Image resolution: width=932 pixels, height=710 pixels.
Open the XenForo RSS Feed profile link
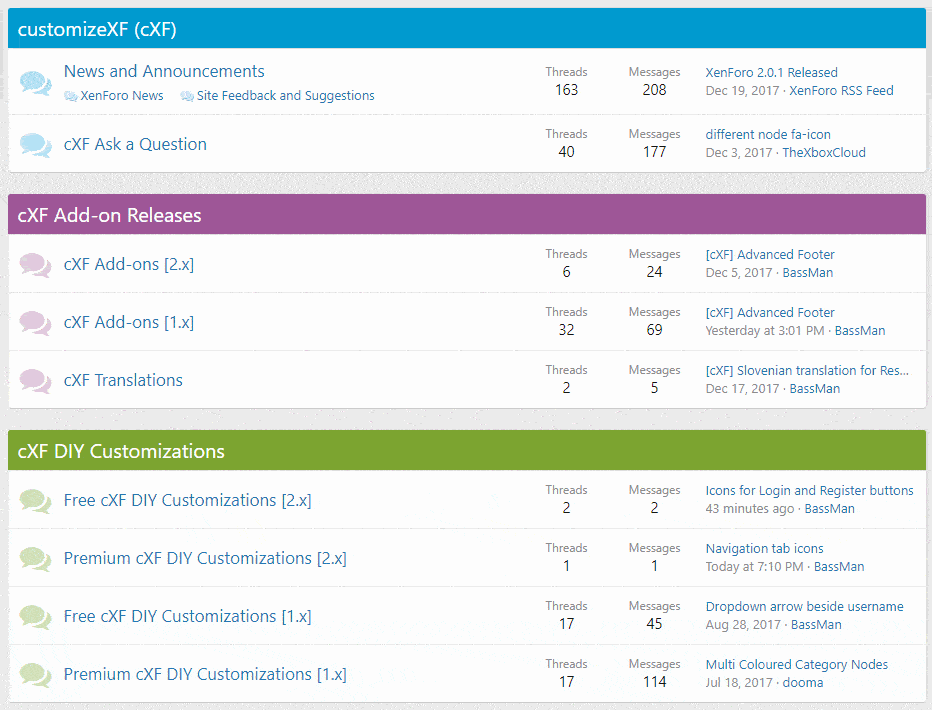tap(841, 90)
